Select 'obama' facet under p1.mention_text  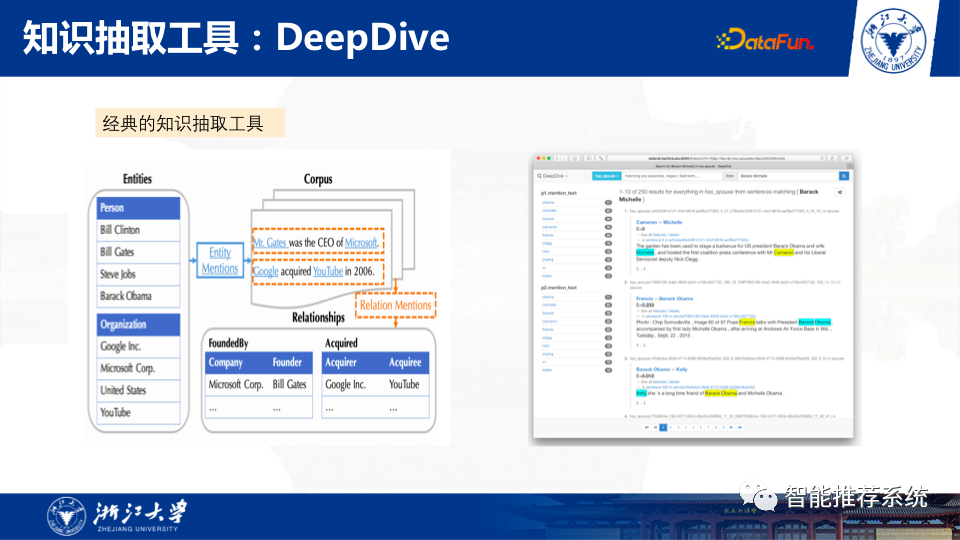(x=548, y=202)
